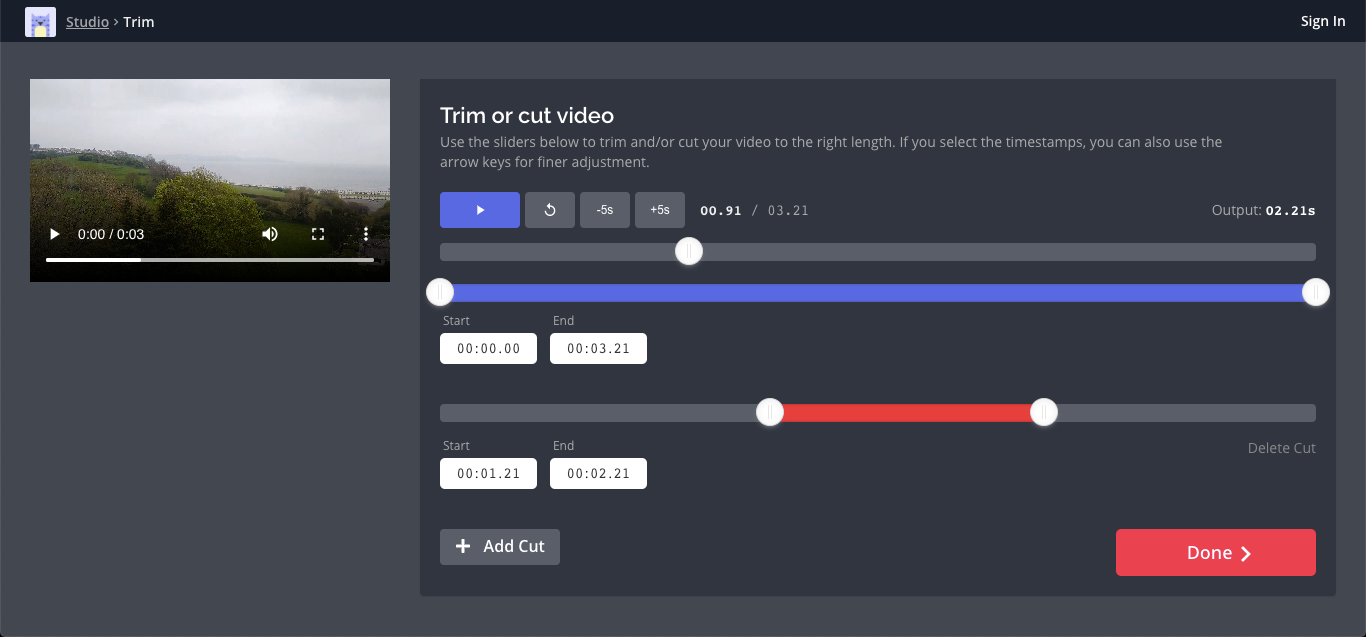This screenshot has height=637, width=1366.
Task: Click the red cut segment bar
Action: pos(906,413)
